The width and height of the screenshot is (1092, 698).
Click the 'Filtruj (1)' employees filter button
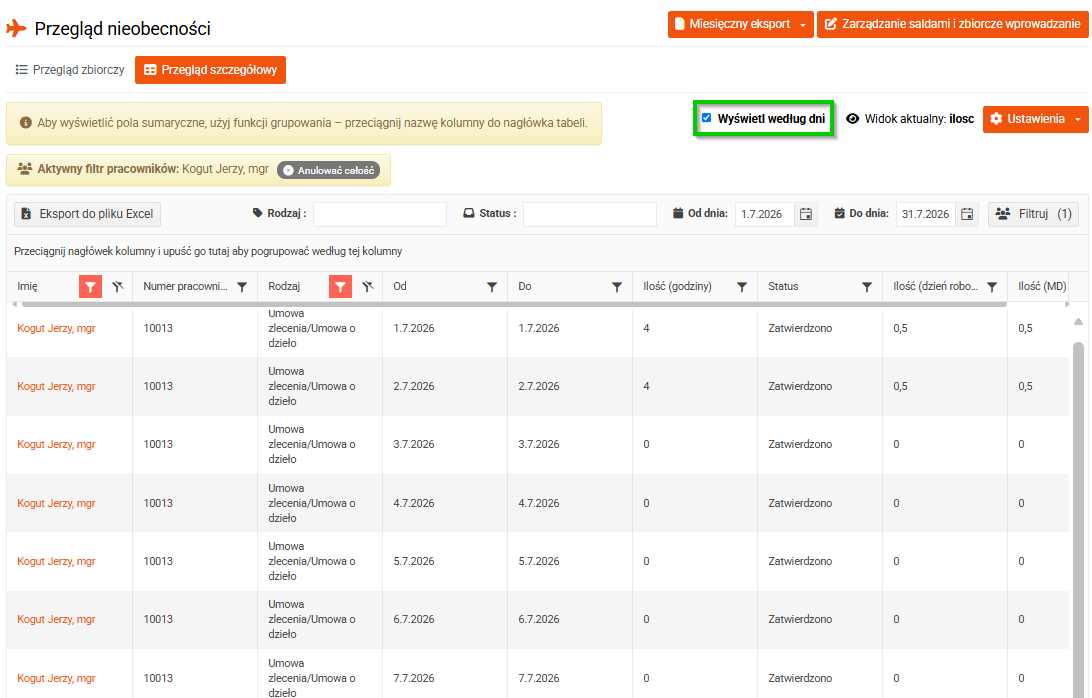1034,214
